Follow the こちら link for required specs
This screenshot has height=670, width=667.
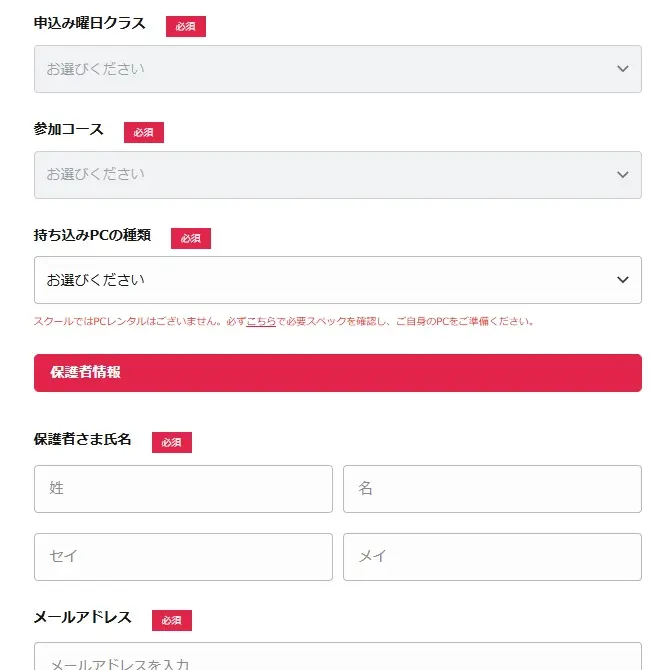coord(261,322)
